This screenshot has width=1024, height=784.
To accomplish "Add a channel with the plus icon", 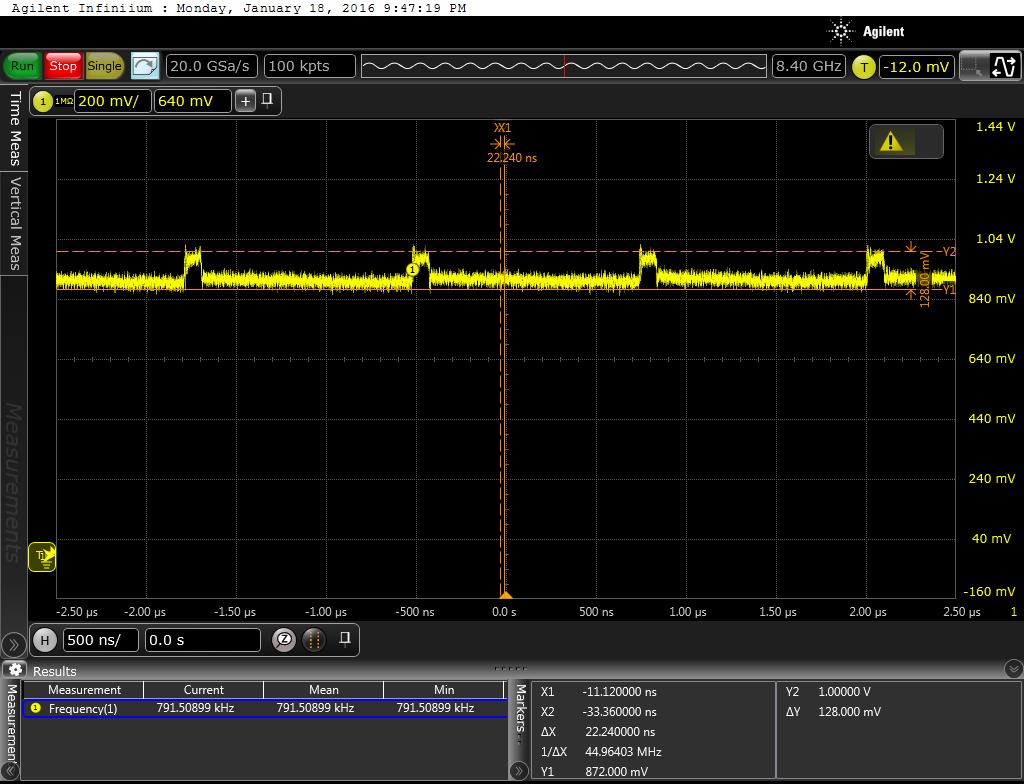I will pyautogui.click(x=245, y=101).
